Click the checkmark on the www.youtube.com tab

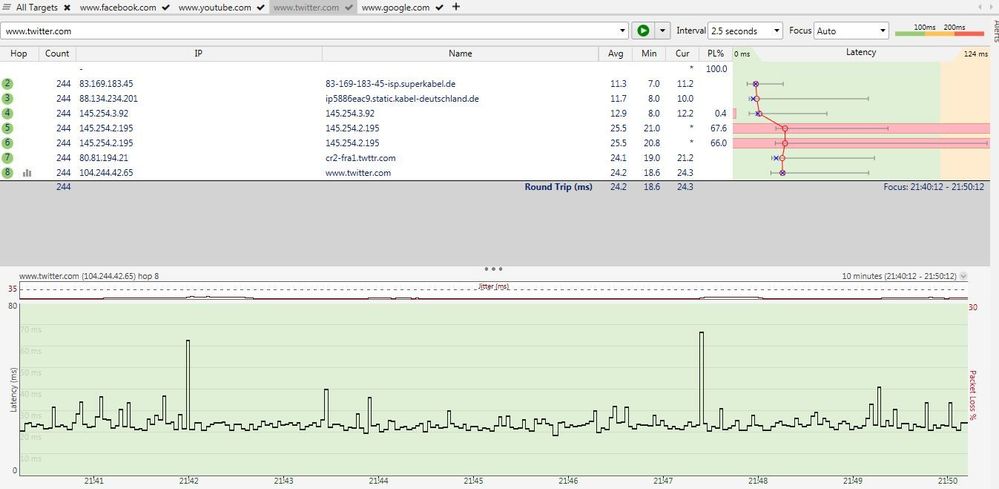click(261, 8)
